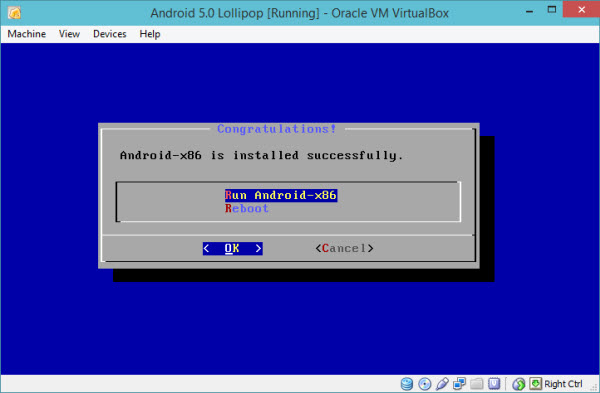This screenshot has width=600, height=393.
Task: Click the network adapters status icon
Action: click(459, 383)
